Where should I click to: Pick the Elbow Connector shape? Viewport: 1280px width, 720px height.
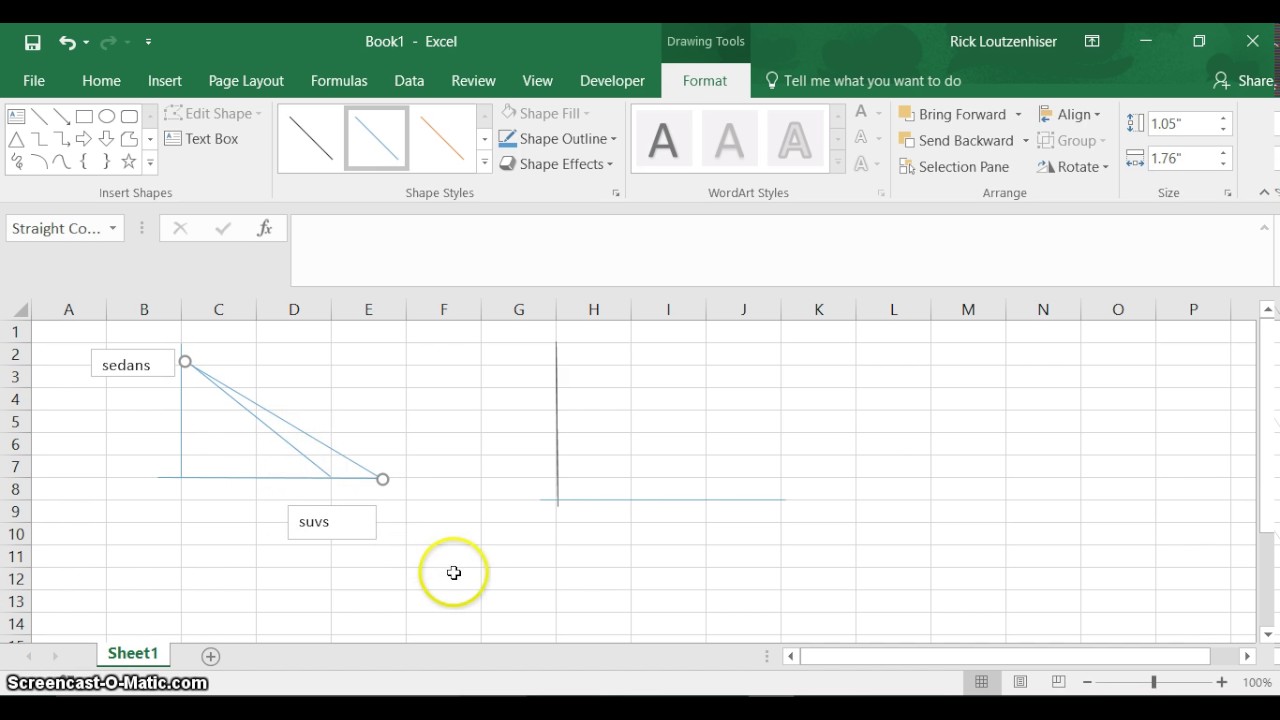[39, 139]
